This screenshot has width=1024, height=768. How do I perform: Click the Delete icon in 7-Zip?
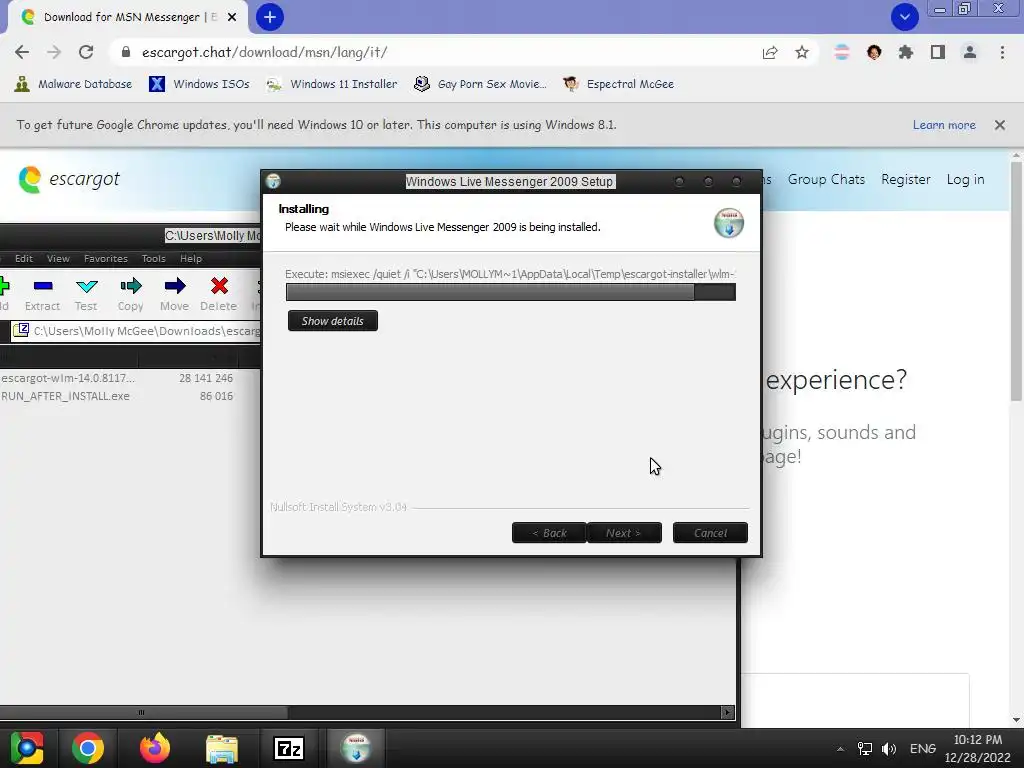click(x=219, y=293)
